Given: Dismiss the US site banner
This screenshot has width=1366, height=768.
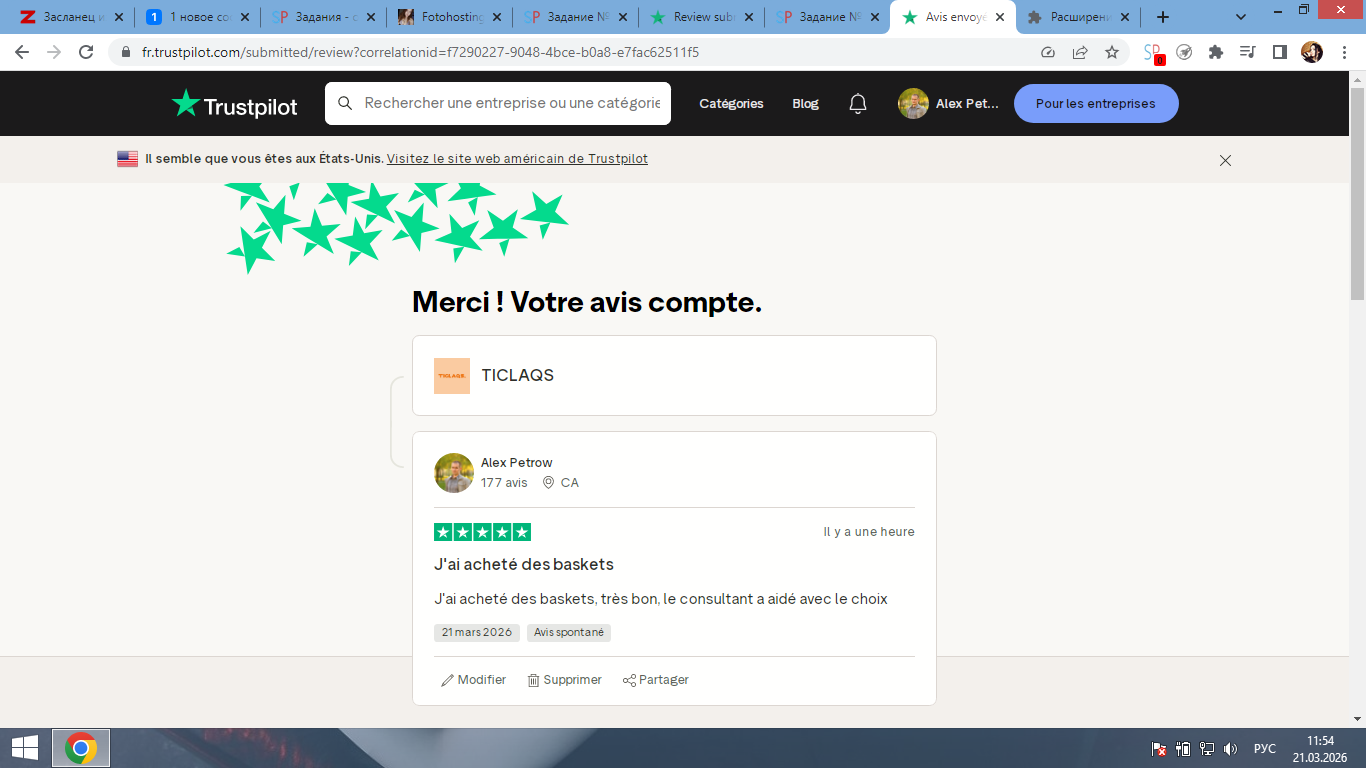Looking at the screenshot, I should [x=1225, y=160].
